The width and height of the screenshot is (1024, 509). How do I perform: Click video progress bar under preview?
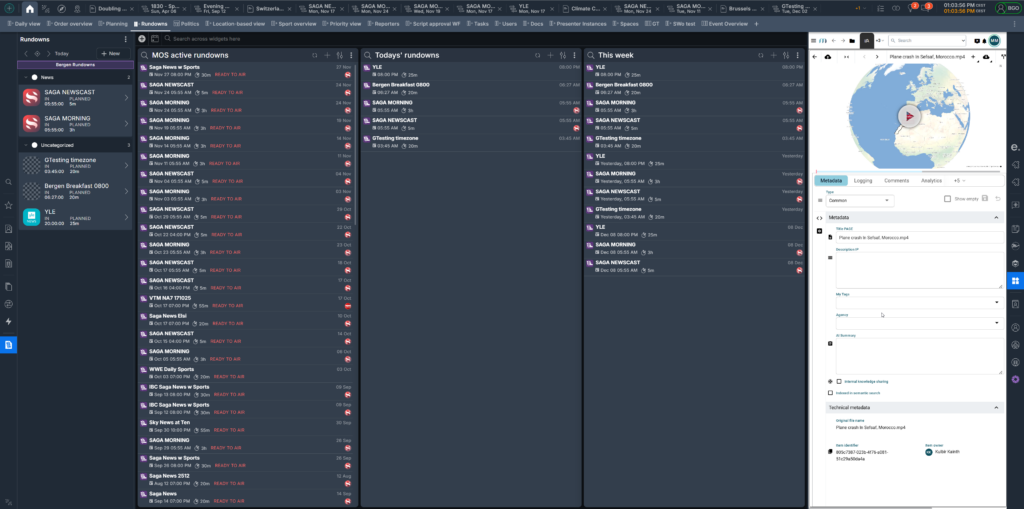tap(908, 171)
